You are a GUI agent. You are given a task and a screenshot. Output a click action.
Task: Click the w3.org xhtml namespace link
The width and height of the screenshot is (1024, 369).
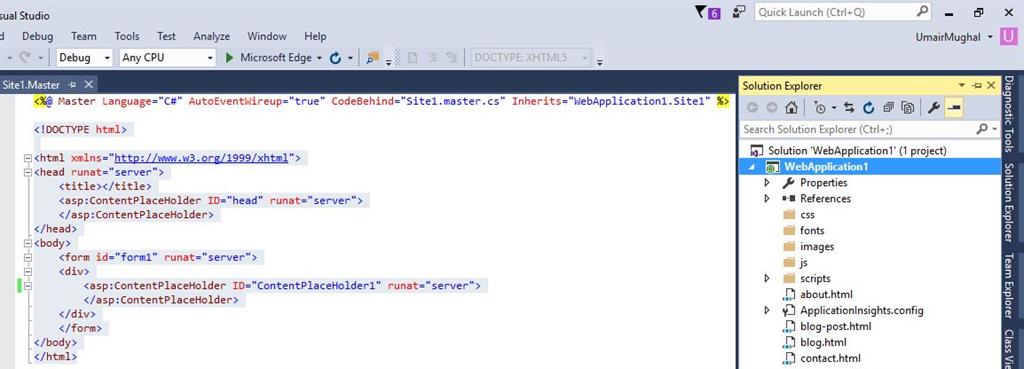pyautogui.click(x=201, y=158)
